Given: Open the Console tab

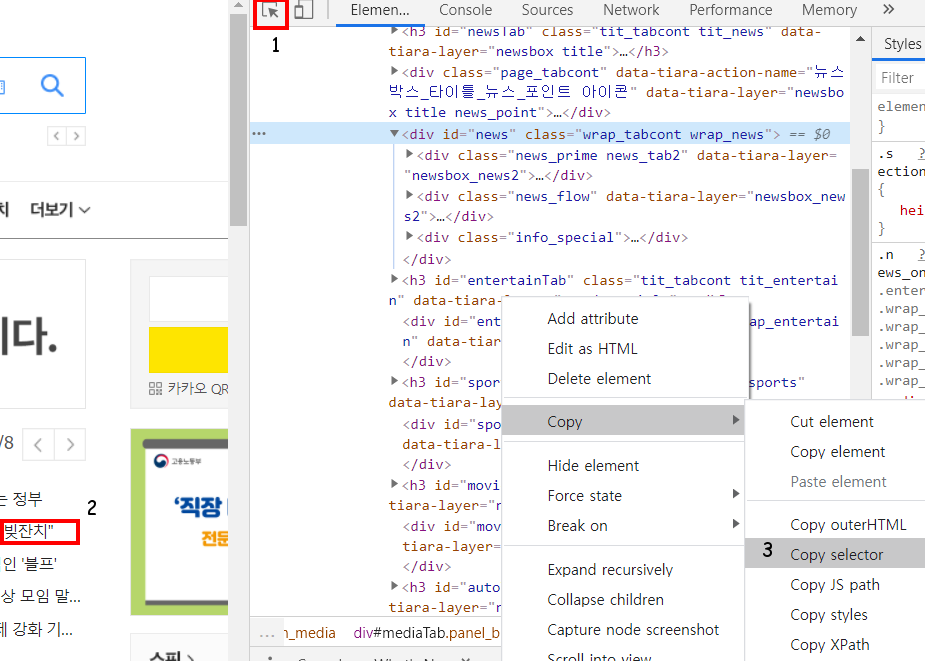Looking at the screenshot, I should pos(465,10).
